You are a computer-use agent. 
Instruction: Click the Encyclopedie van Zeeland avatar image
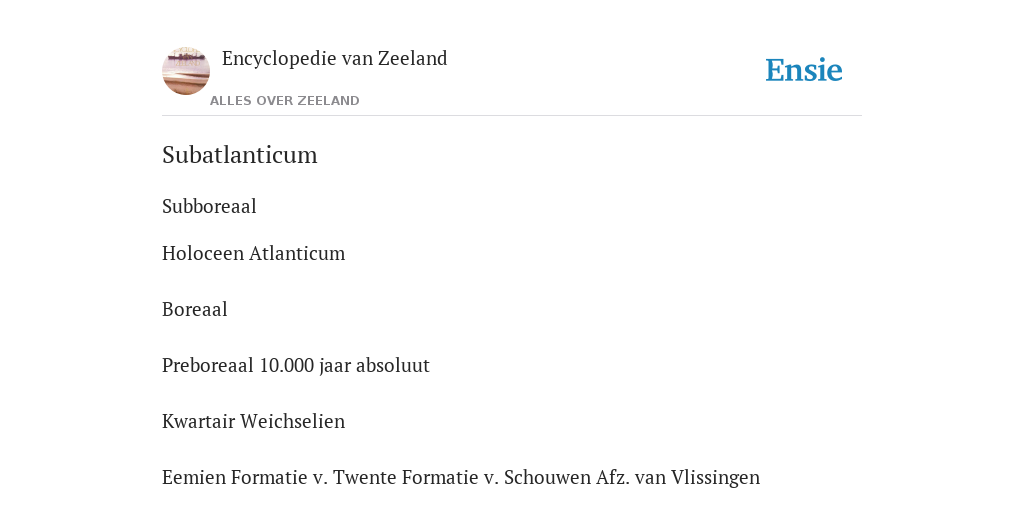[x=186, y=71]
